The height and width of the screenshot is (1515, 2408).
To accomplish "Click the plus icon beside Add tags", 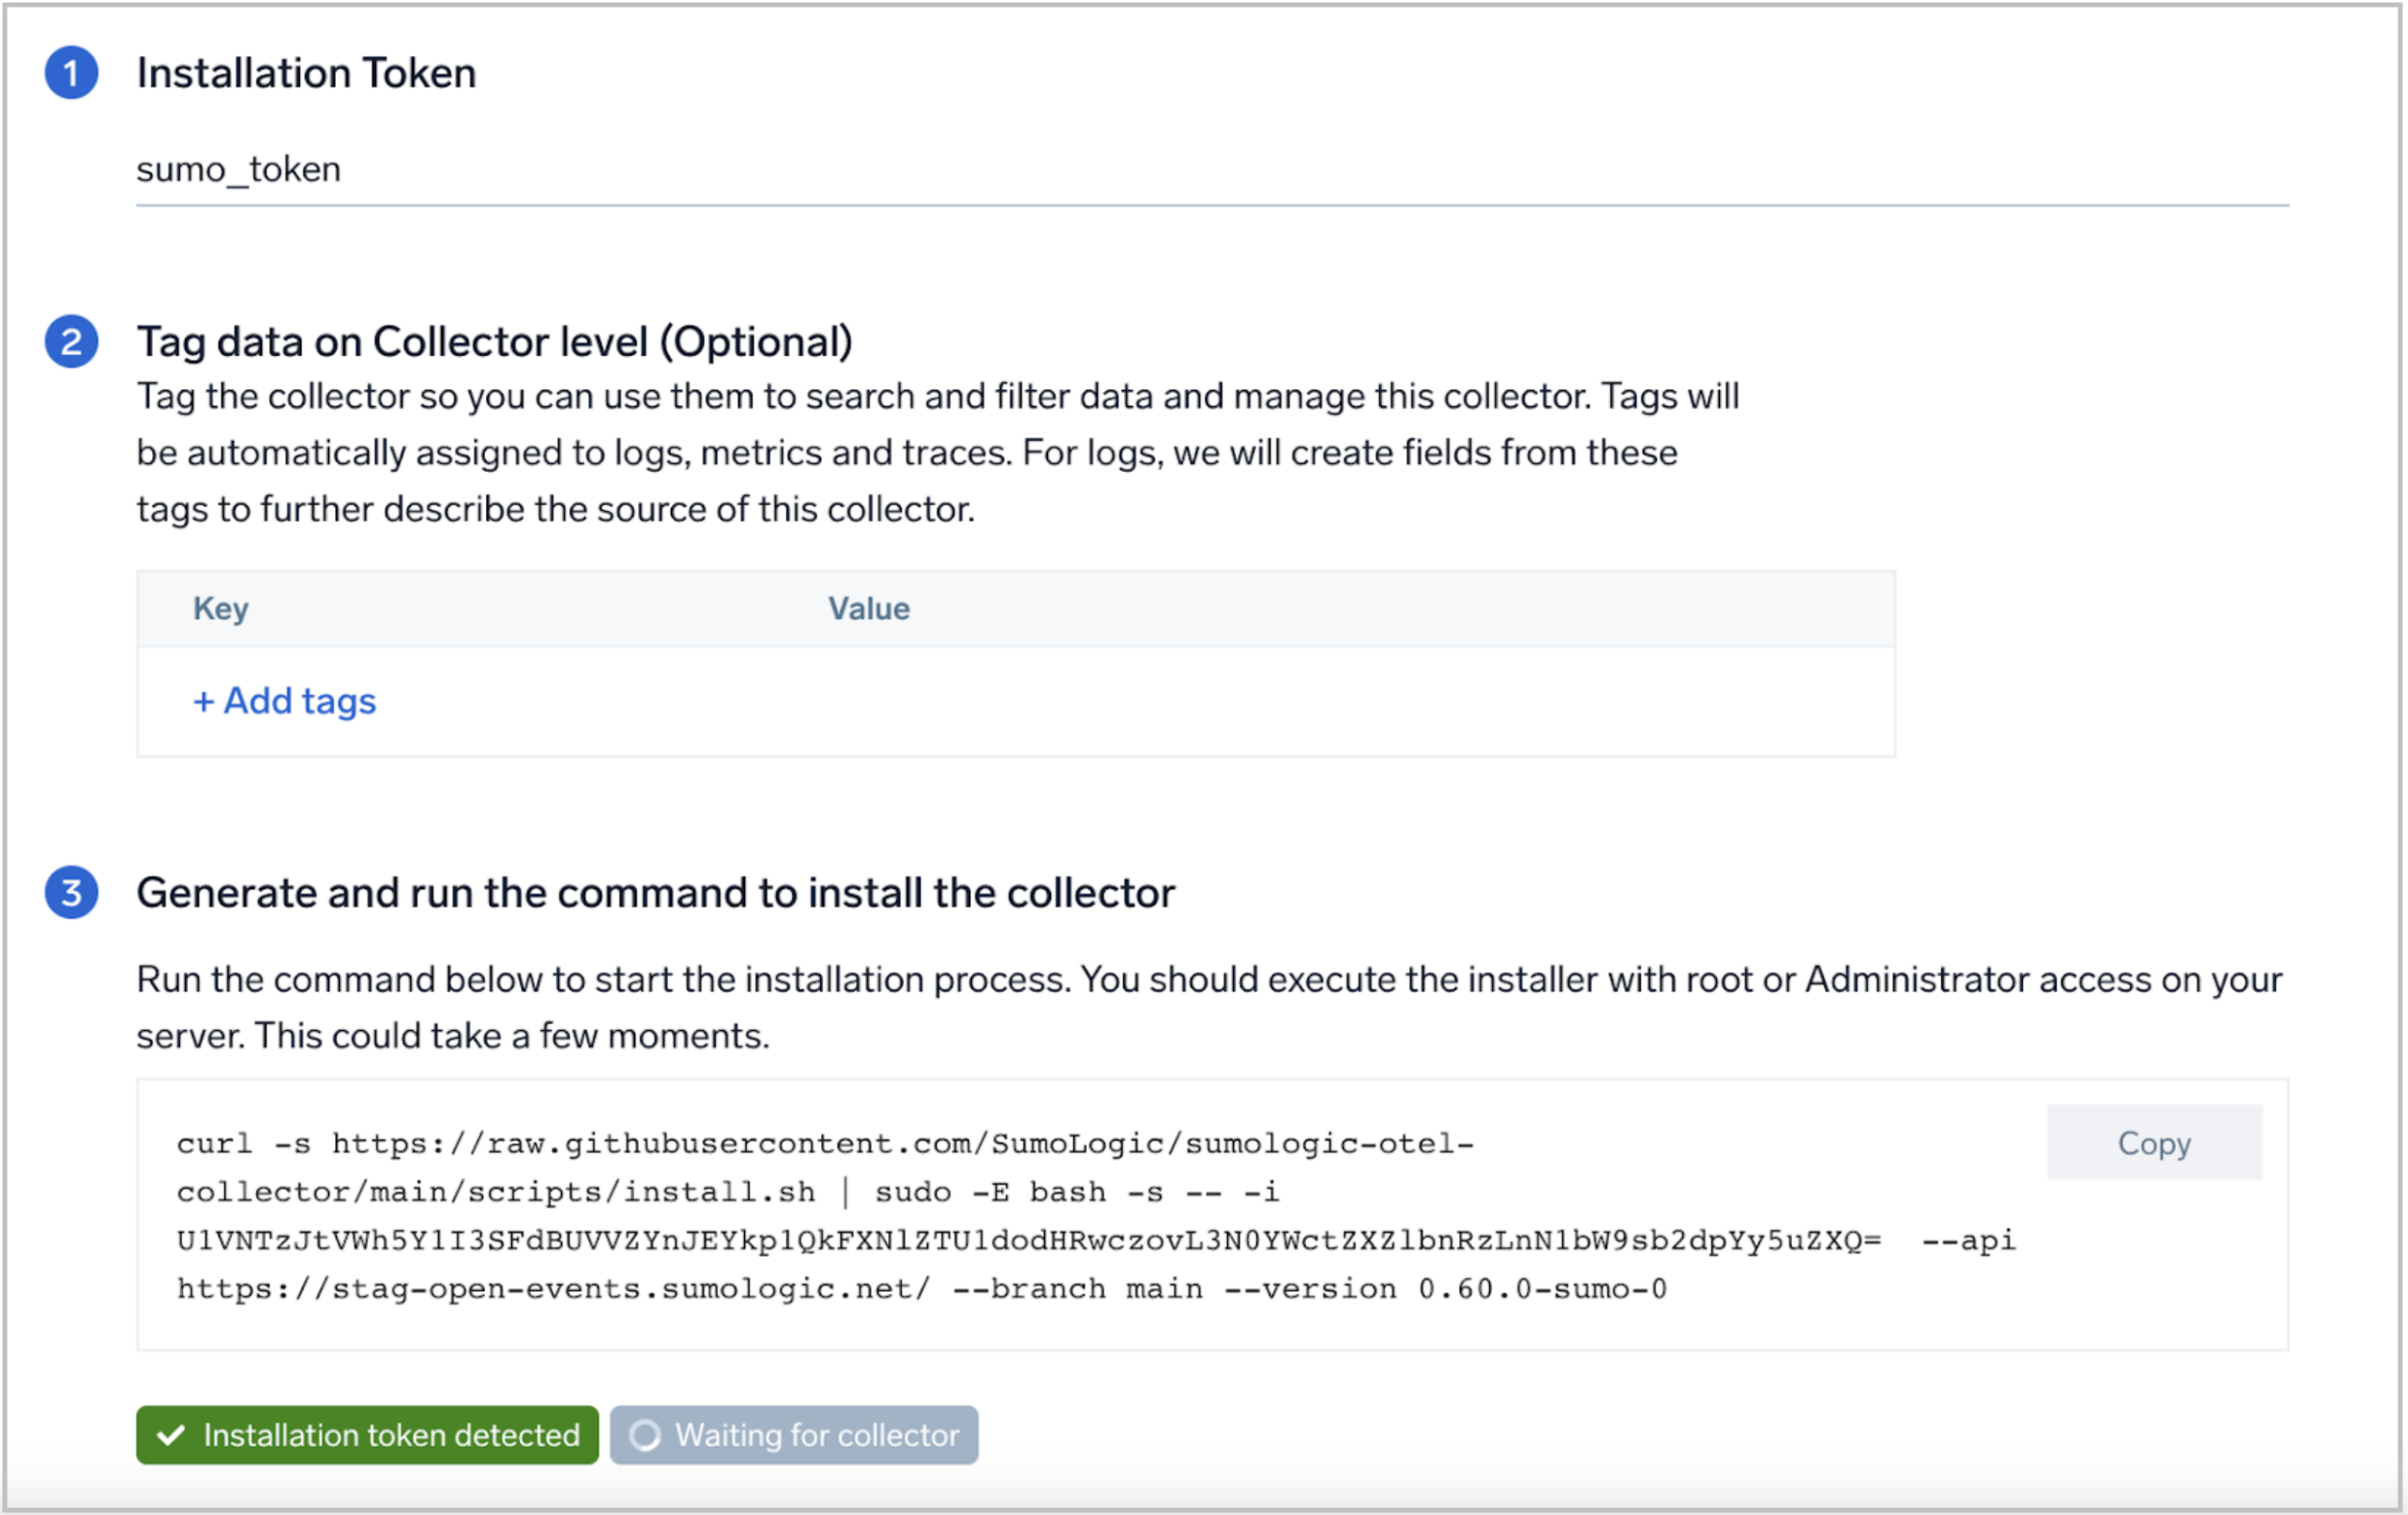I will 203,702.
